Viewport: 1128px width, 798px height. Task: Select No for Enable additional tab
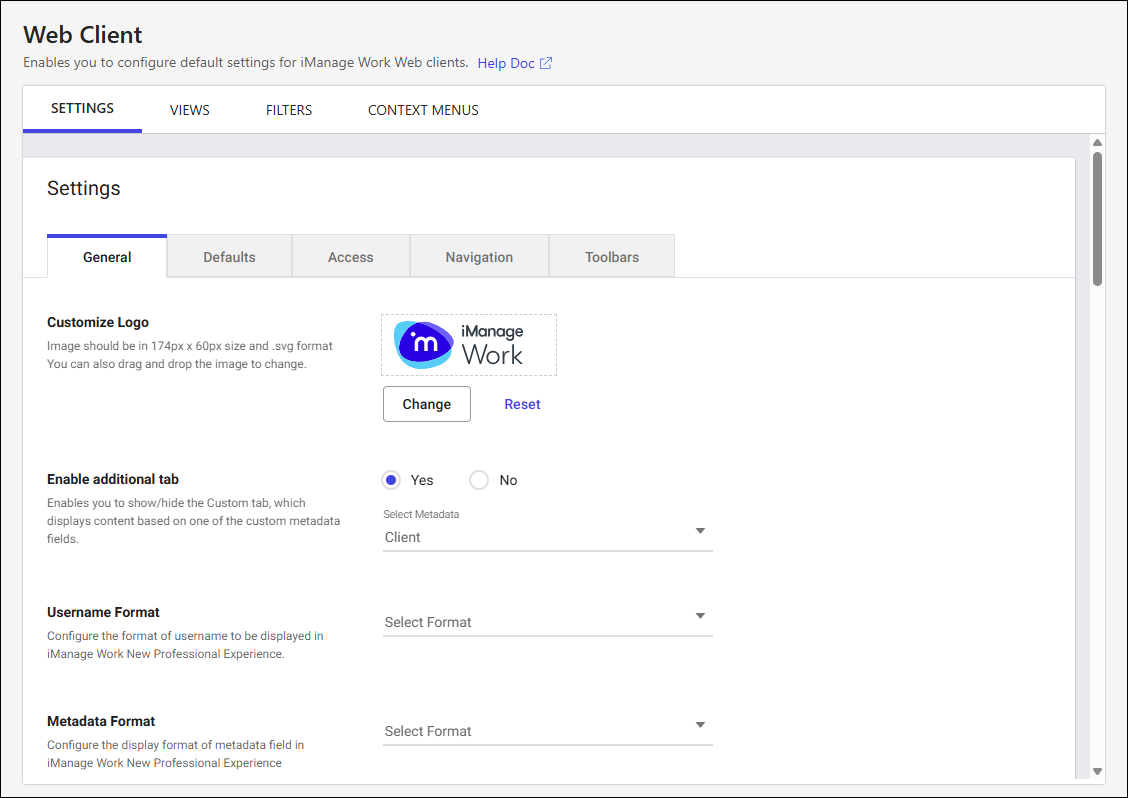point(479,480)
